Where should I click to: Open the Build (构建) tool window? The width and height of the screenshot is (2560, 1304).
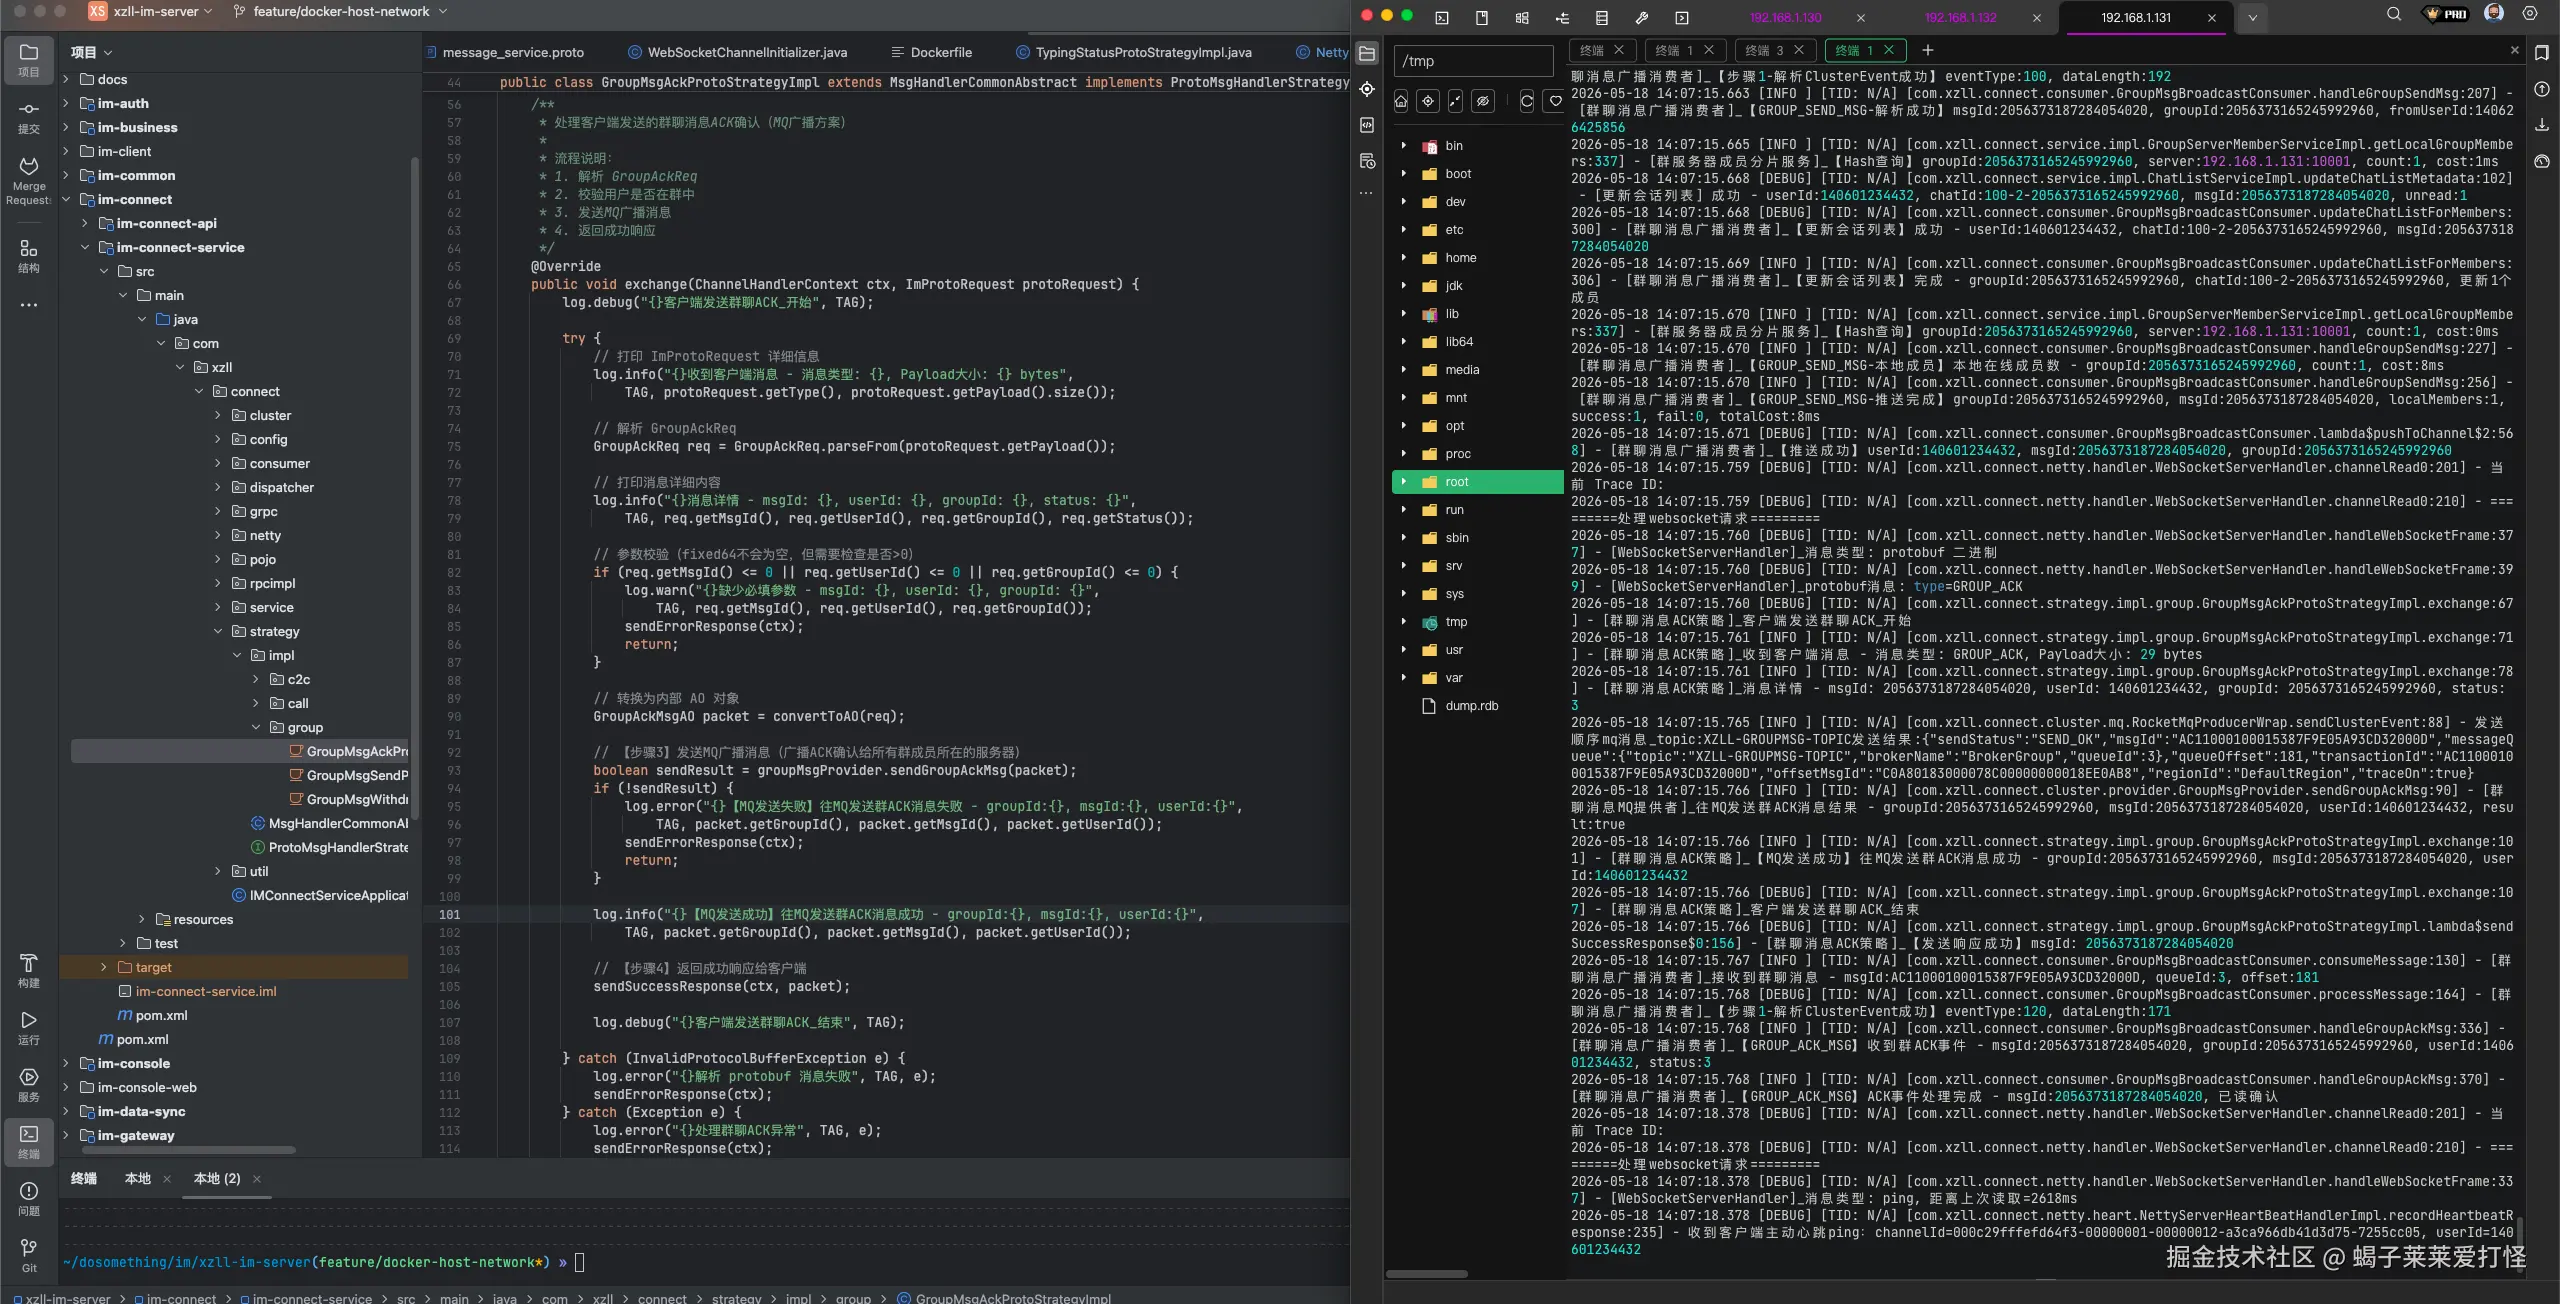(x=29, y=970)
